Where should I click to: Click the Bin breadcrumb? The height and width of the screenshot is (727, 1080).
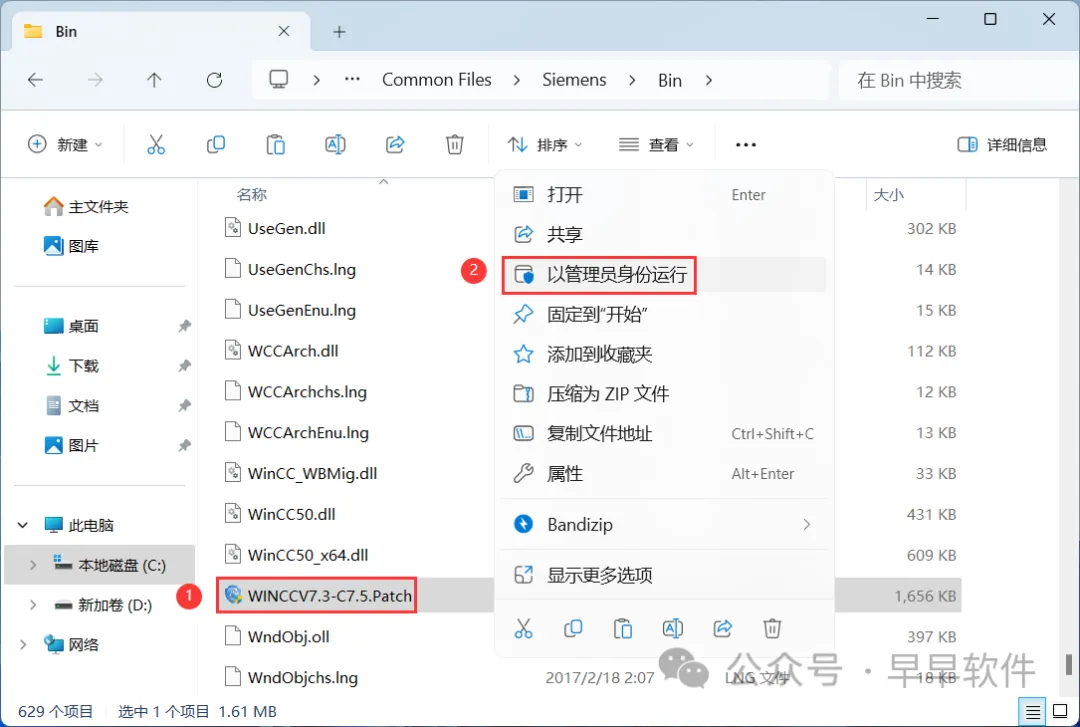(x=669, y=80)
